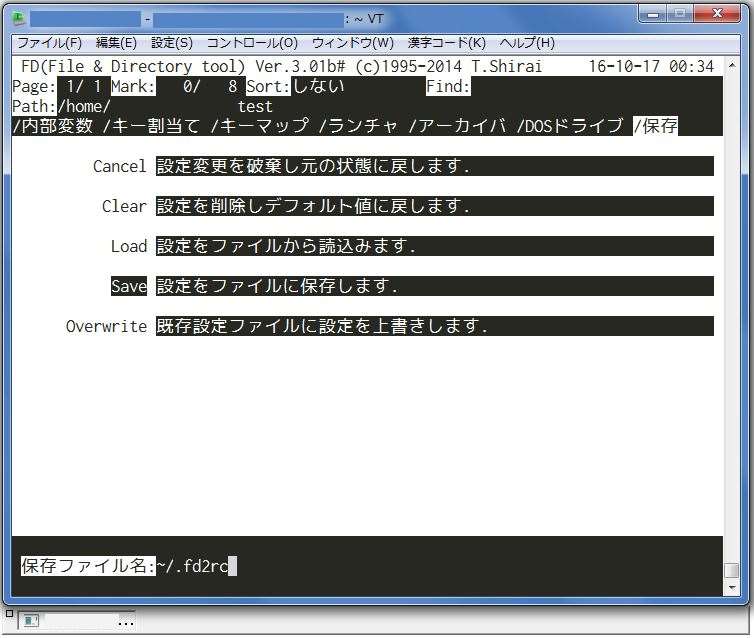This screenshot has width=754, height=638.
Task: Click the scrollbar up arrow
Action: 732,64
